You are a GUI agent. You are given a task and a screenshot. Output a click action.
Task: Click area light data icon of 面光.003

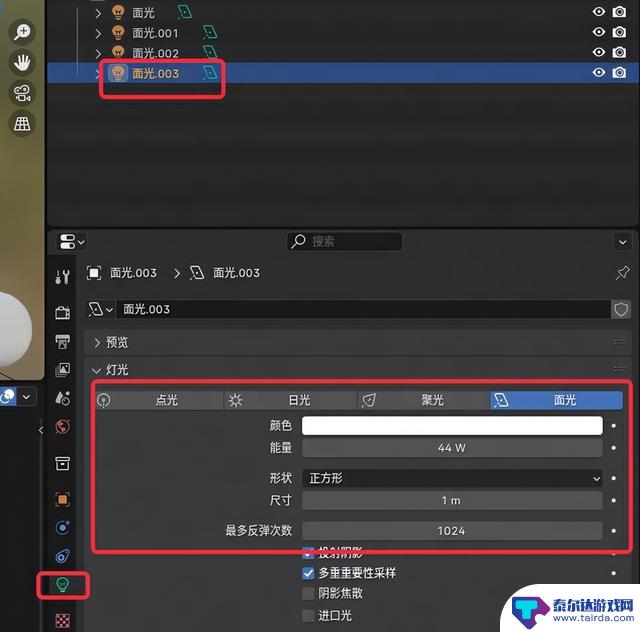[210, 73]
